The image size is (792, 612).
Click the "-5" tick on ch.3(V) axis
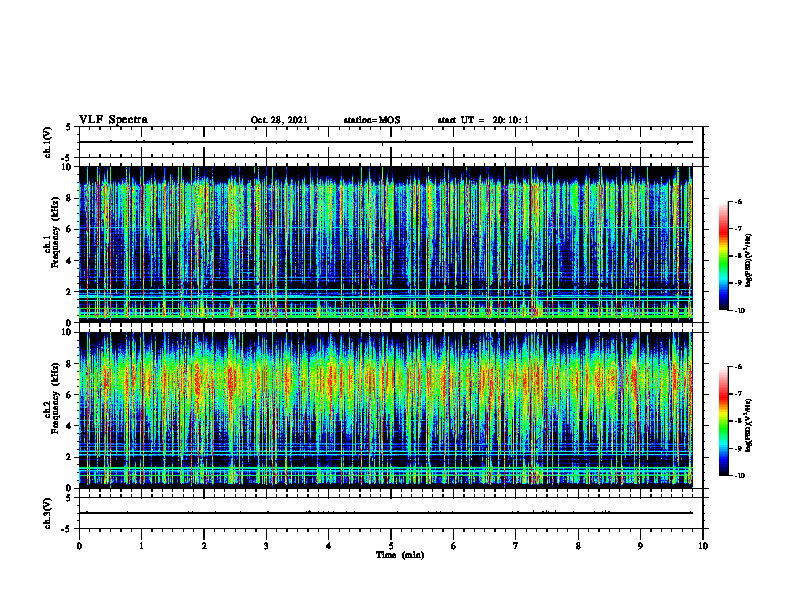(67, 529)
